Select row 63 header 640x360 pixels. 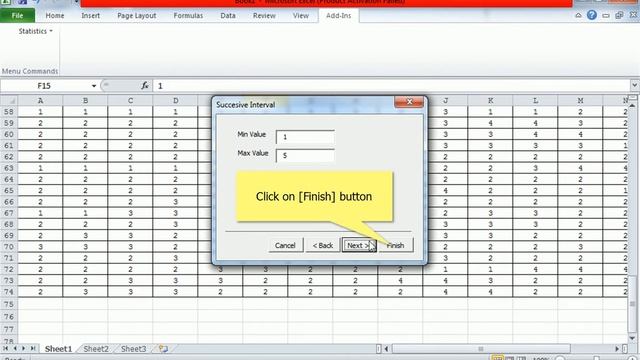[9, 168]
